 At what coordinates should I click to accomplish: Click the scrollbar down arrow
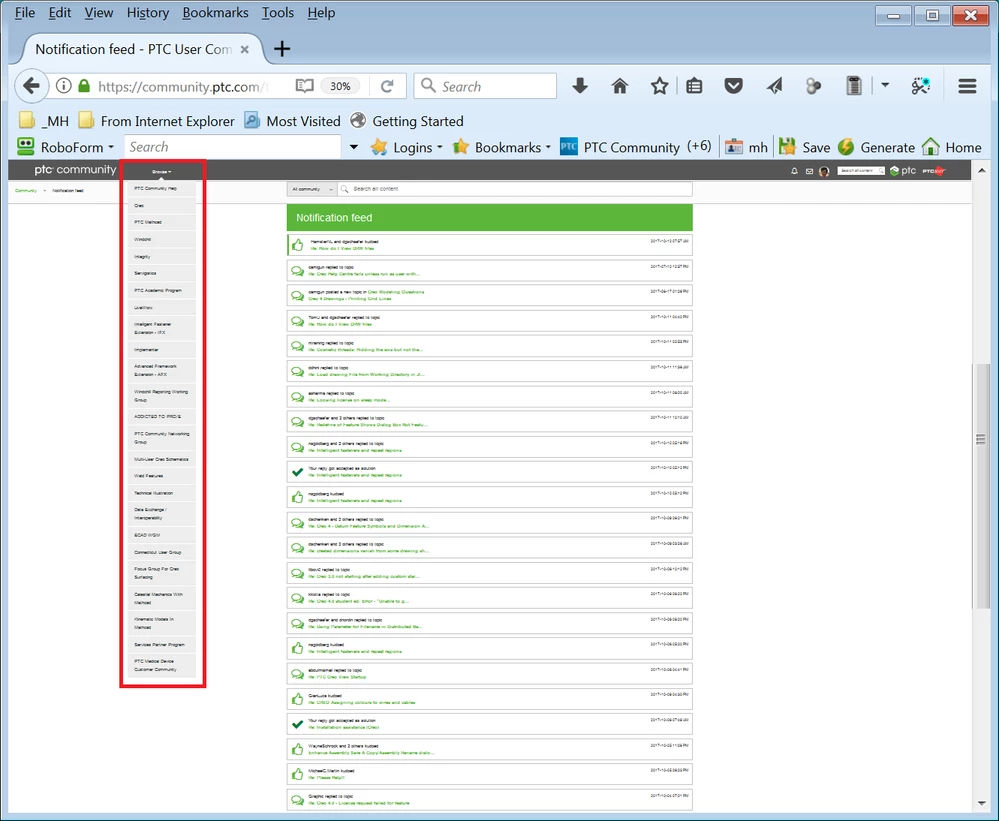pyautogui.click(x=981, y=804)
